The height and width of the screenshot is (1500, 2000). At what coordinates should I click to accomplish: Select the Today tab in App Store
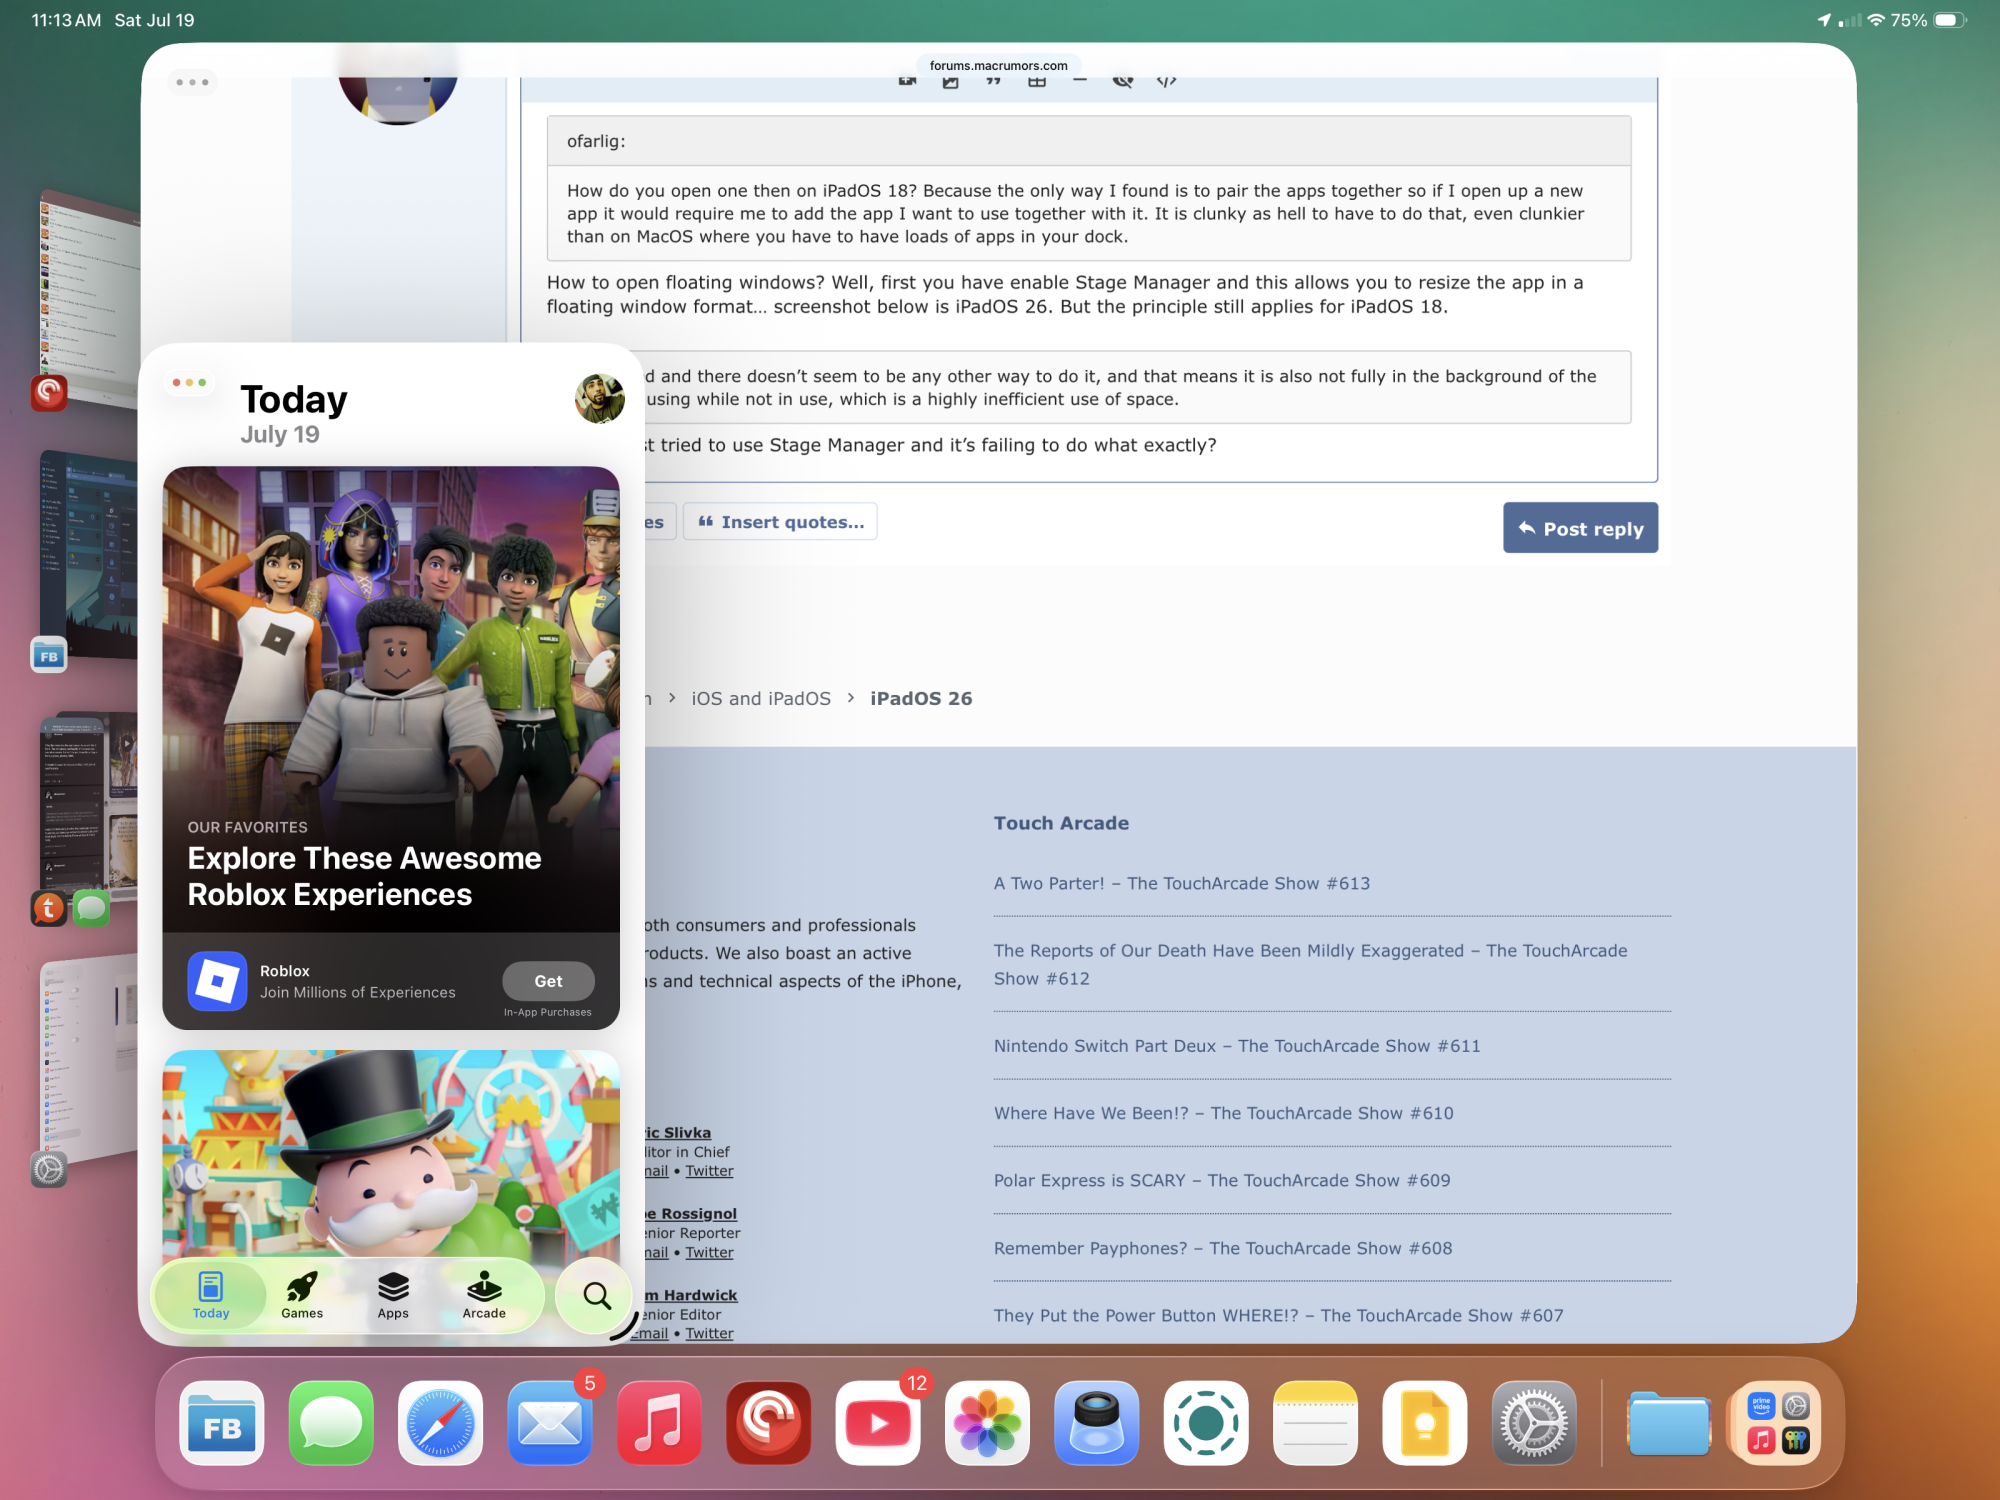point(211,1296)
